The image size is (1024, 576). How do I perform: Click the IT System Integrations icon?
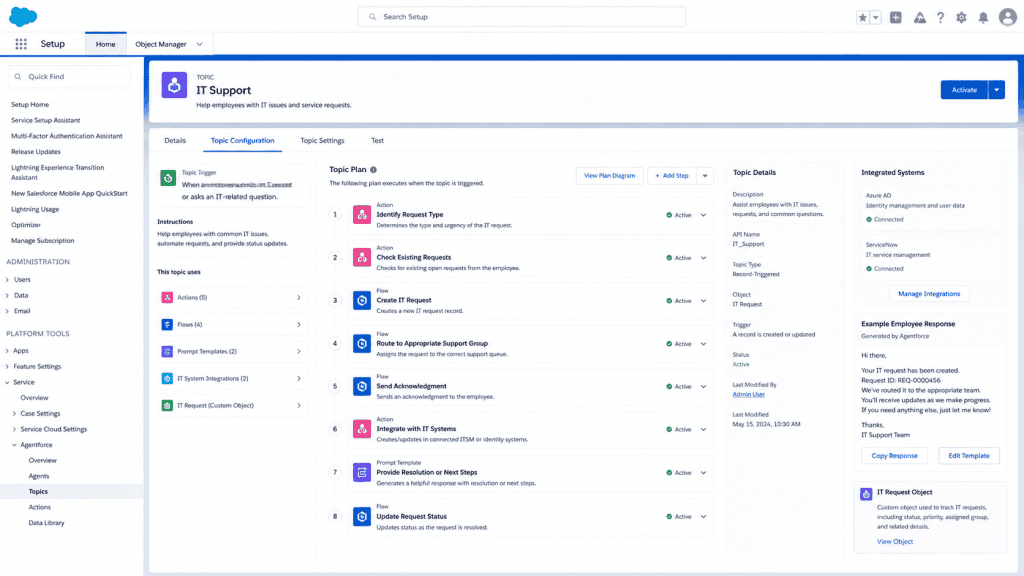[x=167, y=378]
